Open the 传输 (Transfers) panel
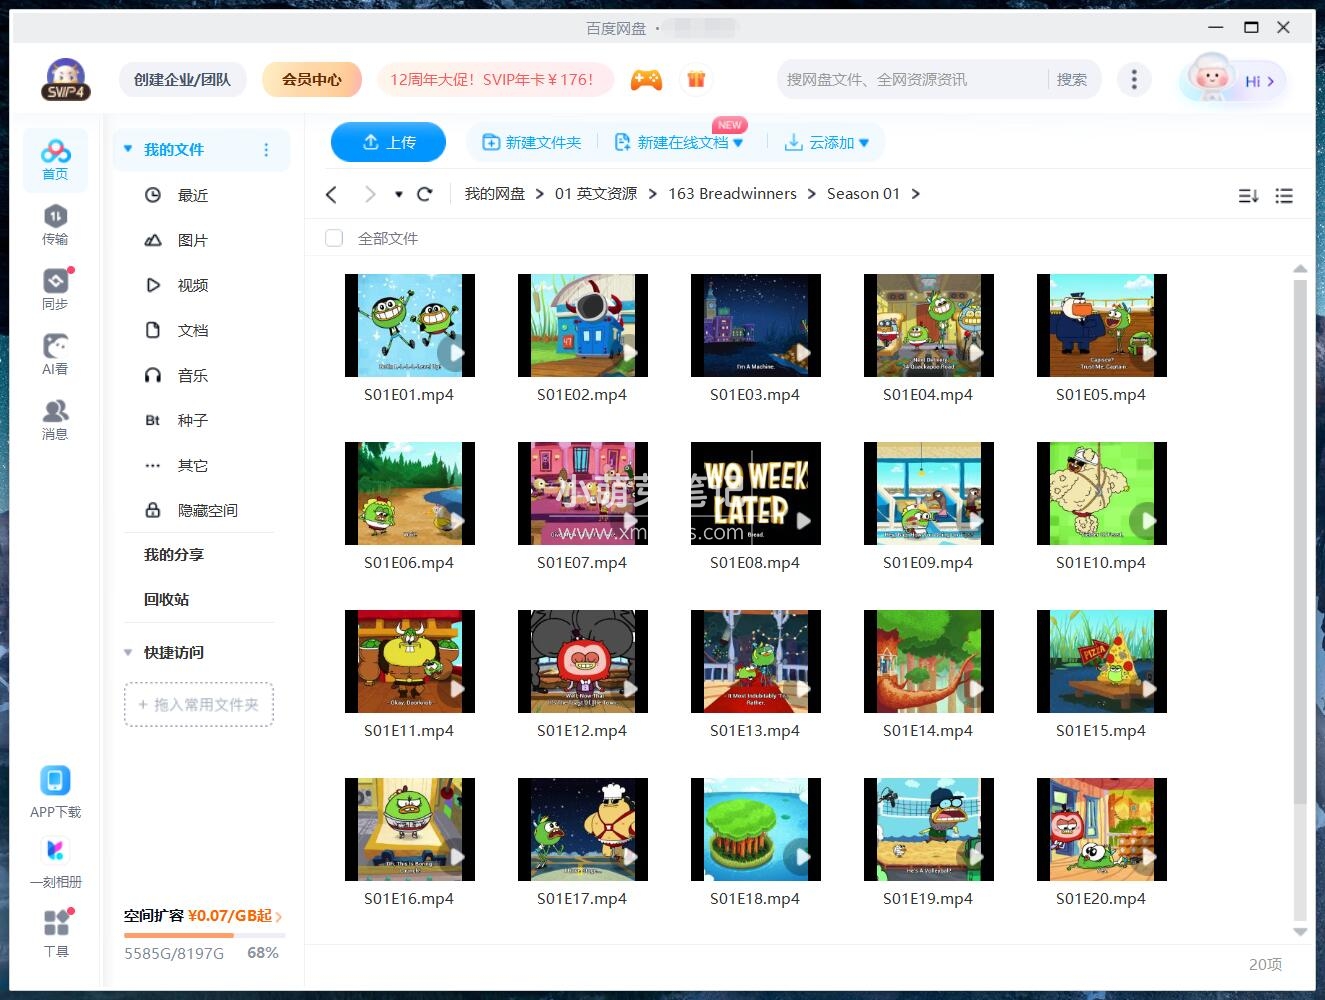This screenshot has width=1325, height=1000. coord(55,222)
